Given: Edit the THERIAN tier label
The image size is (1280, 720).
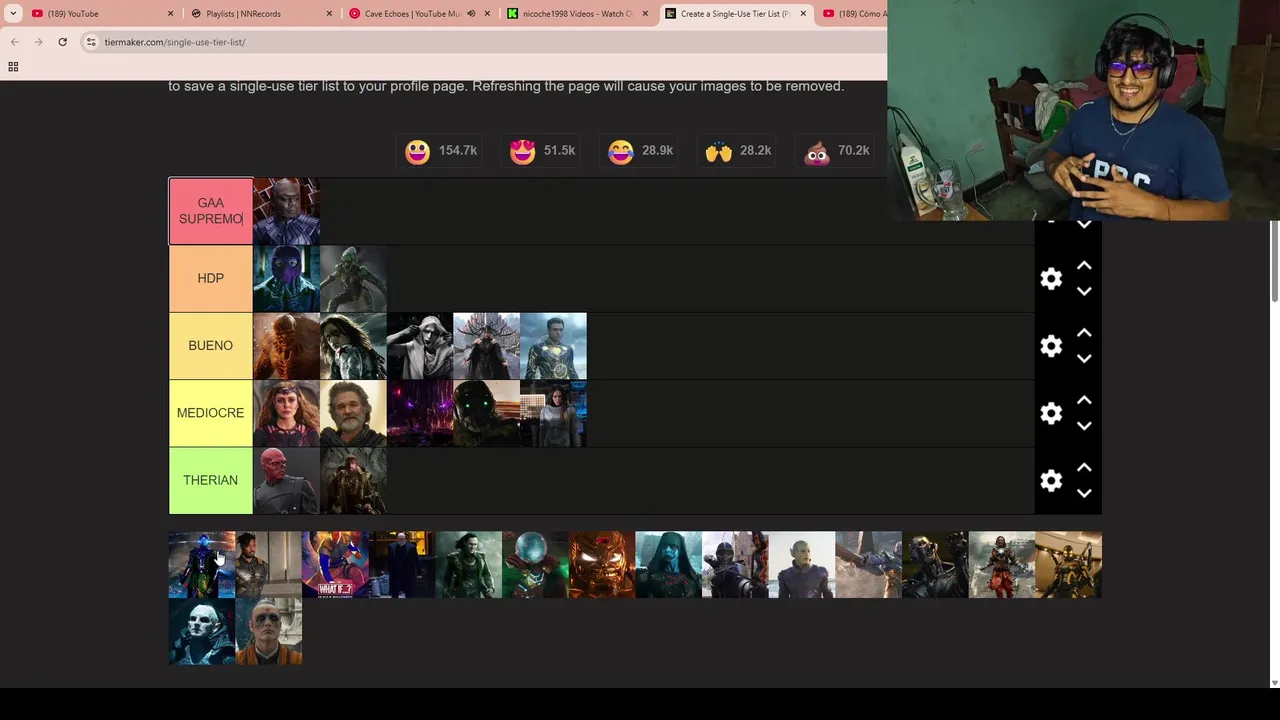Looking at the screenshot, I should point(211,481).
